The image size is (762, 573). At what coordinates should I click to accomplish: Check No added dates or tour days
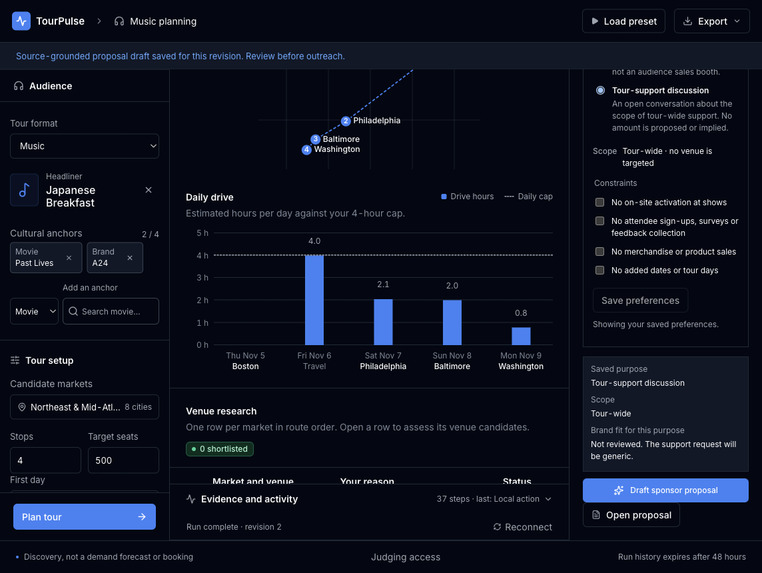click(x=600, y=270)
